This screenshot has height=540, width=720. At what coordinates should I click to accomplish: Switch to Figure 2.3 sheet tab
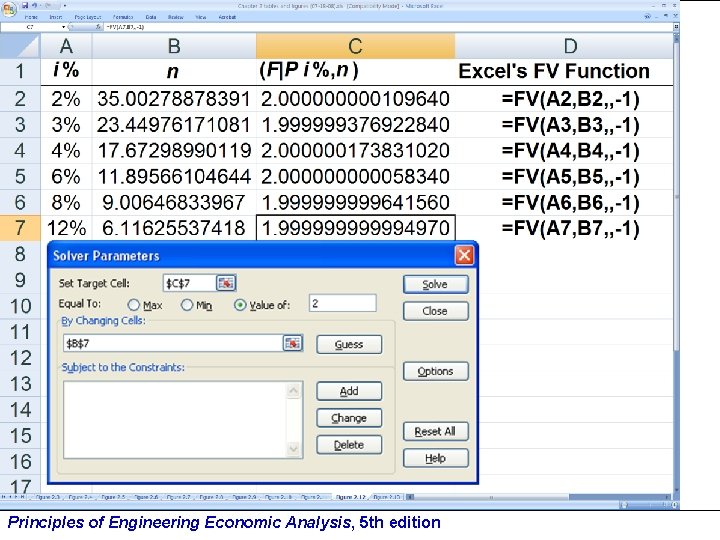(47, 497)
